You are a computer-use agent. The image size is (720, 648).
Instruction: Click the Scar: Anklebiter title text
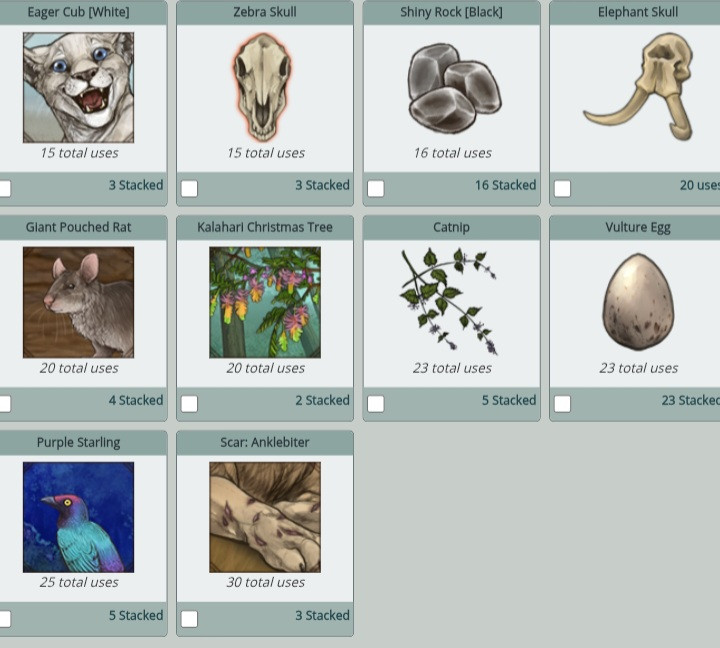pos(265,442)
